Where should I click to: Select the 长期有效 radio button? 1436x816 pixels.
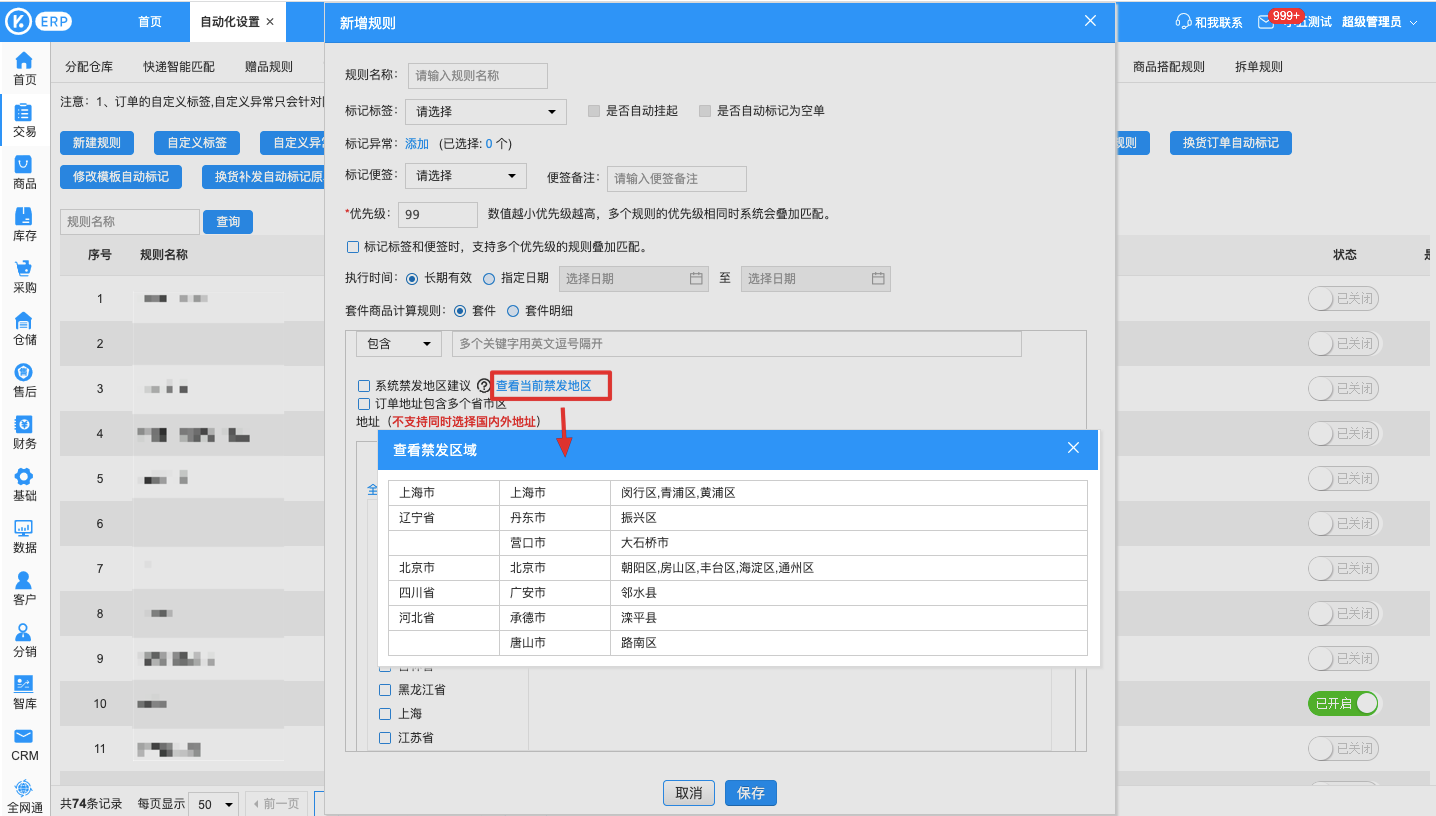(412, 279)
